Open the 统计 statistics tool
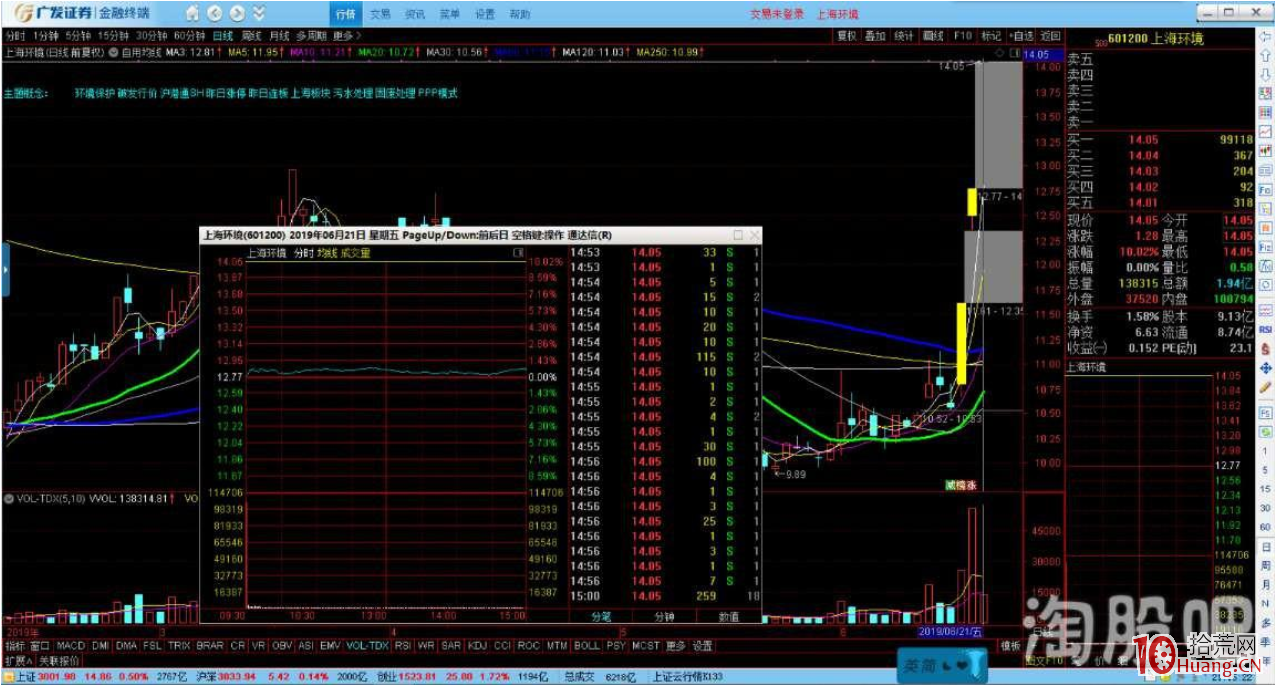The height and width of the screenshot is (685, 1275). pos(905,36)
